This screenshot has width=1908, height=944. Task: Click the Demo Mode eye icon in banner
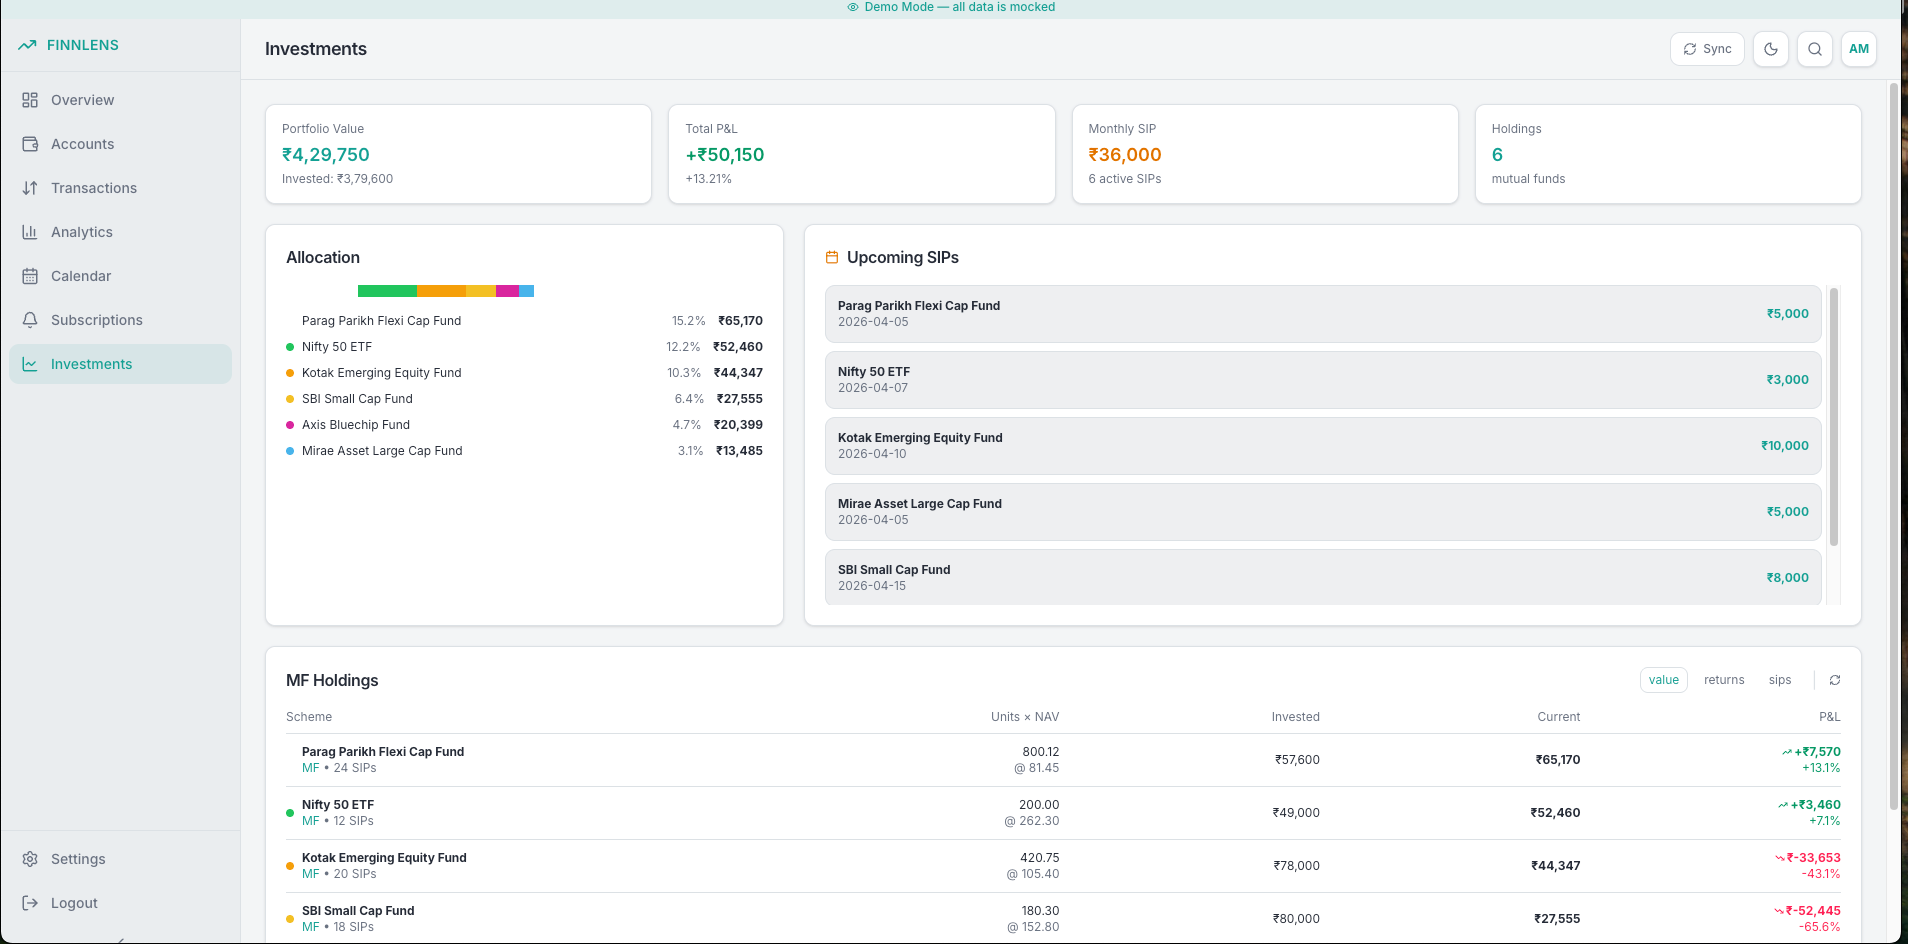click(853, 7)
